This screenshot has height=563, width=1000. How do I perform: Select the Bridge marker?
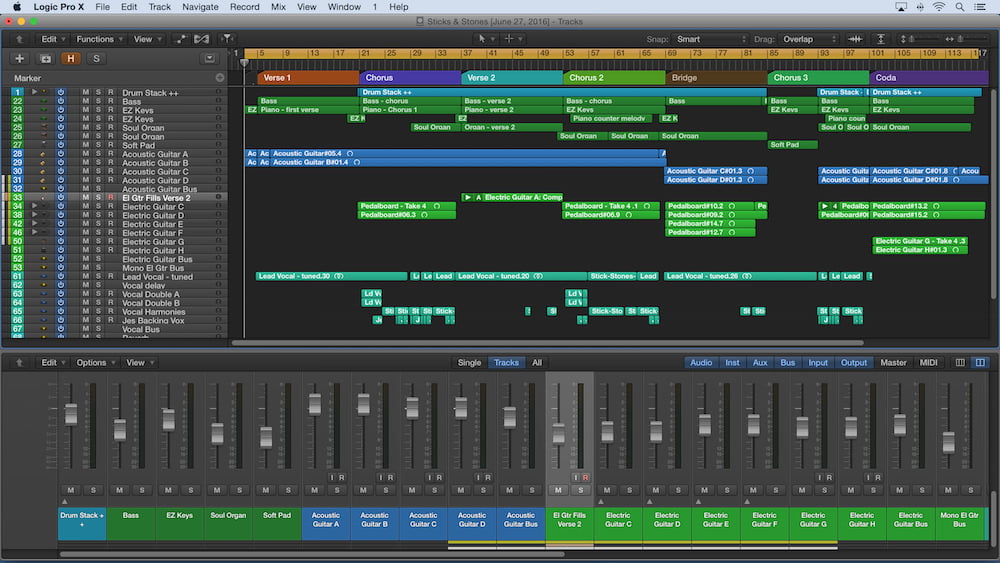point(716,78)
